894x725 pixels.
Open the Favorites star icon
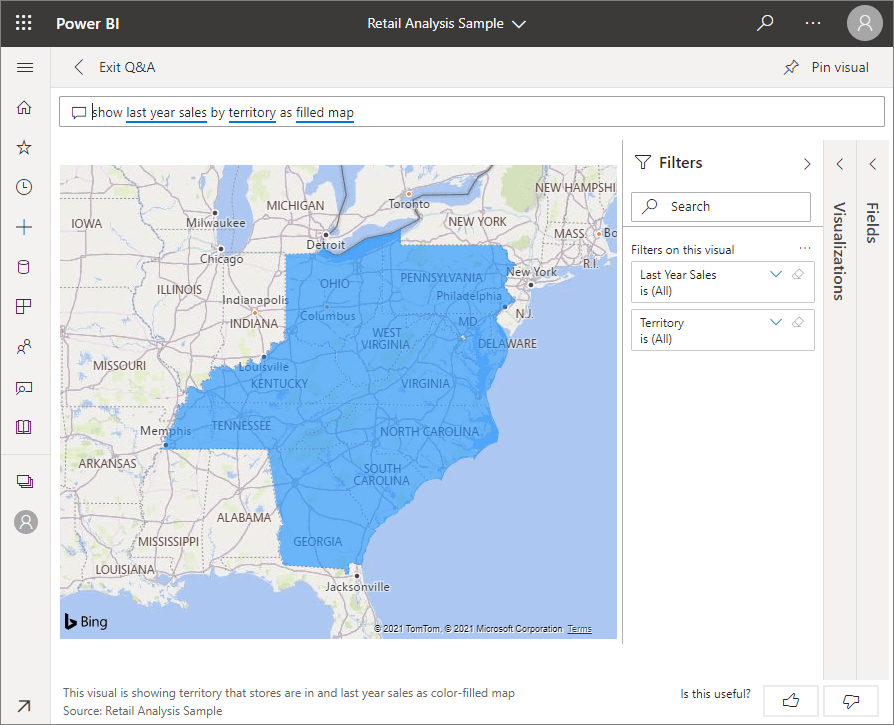(24, 147)
